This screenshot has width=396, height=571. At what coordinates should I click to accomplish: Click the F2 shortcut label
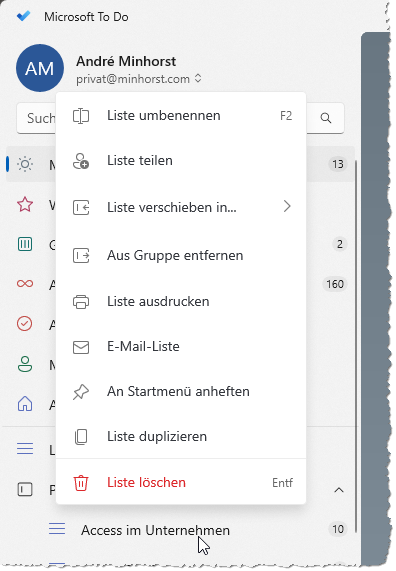click(x=286, y=116)
